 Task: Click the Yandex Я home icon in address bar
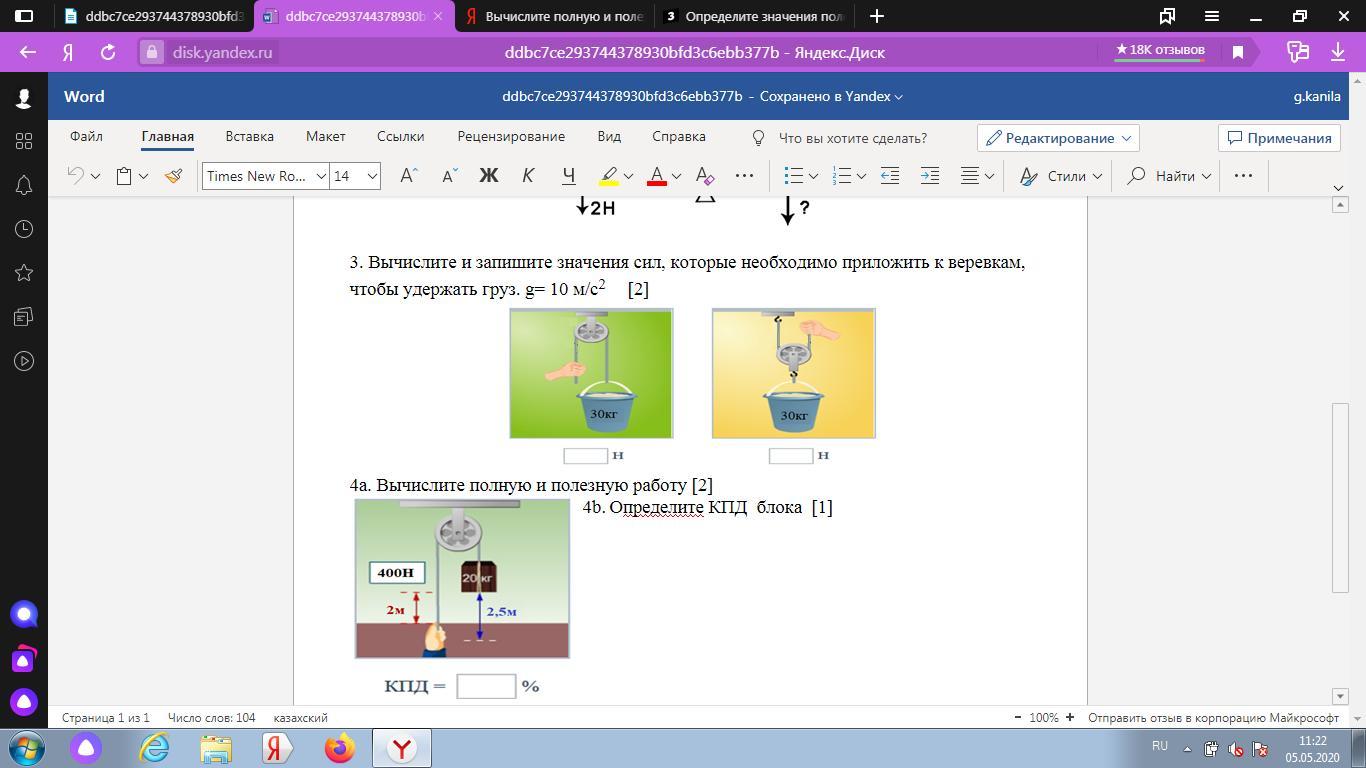point(68,52)
